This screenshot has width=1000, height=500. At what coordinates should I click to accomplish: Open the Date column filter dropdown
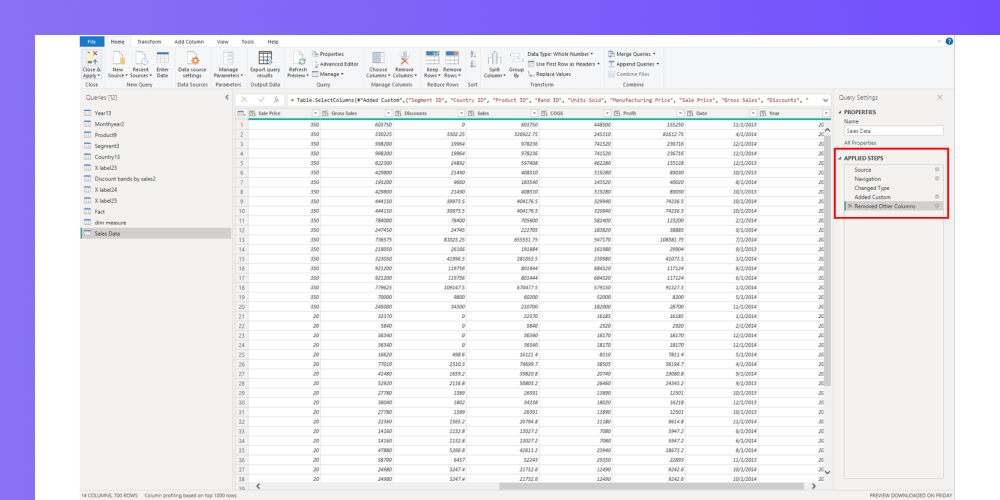[x=753, y=114]
